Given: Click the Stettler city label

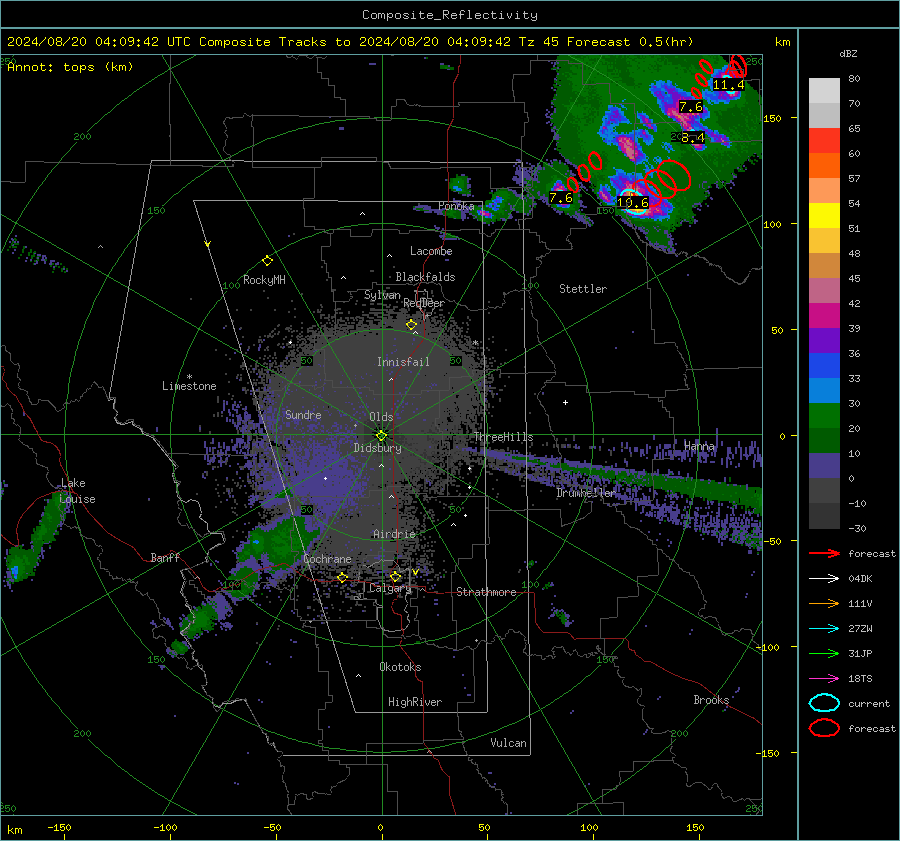Looking at the screenshot, I should coord(583,289).
